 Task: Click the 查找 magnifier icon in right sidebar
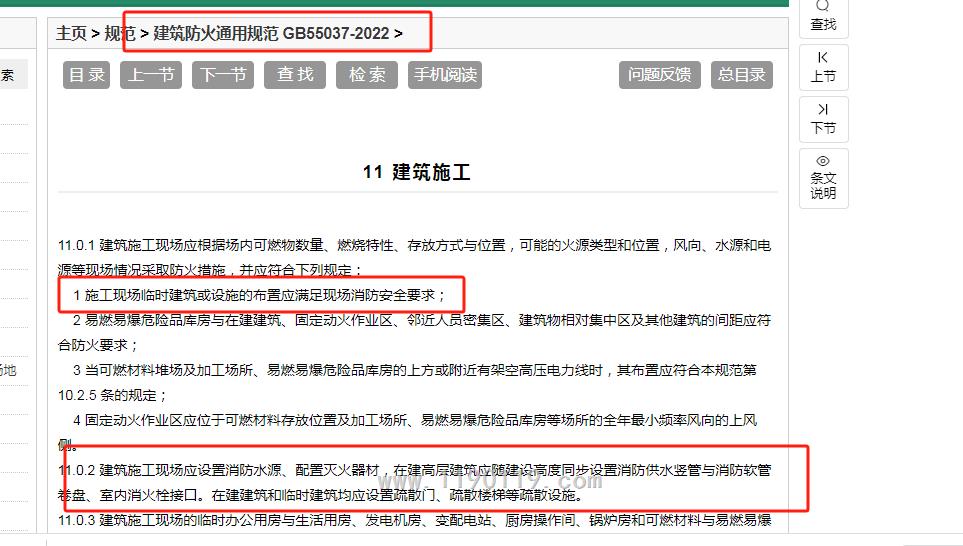point(823,8)
